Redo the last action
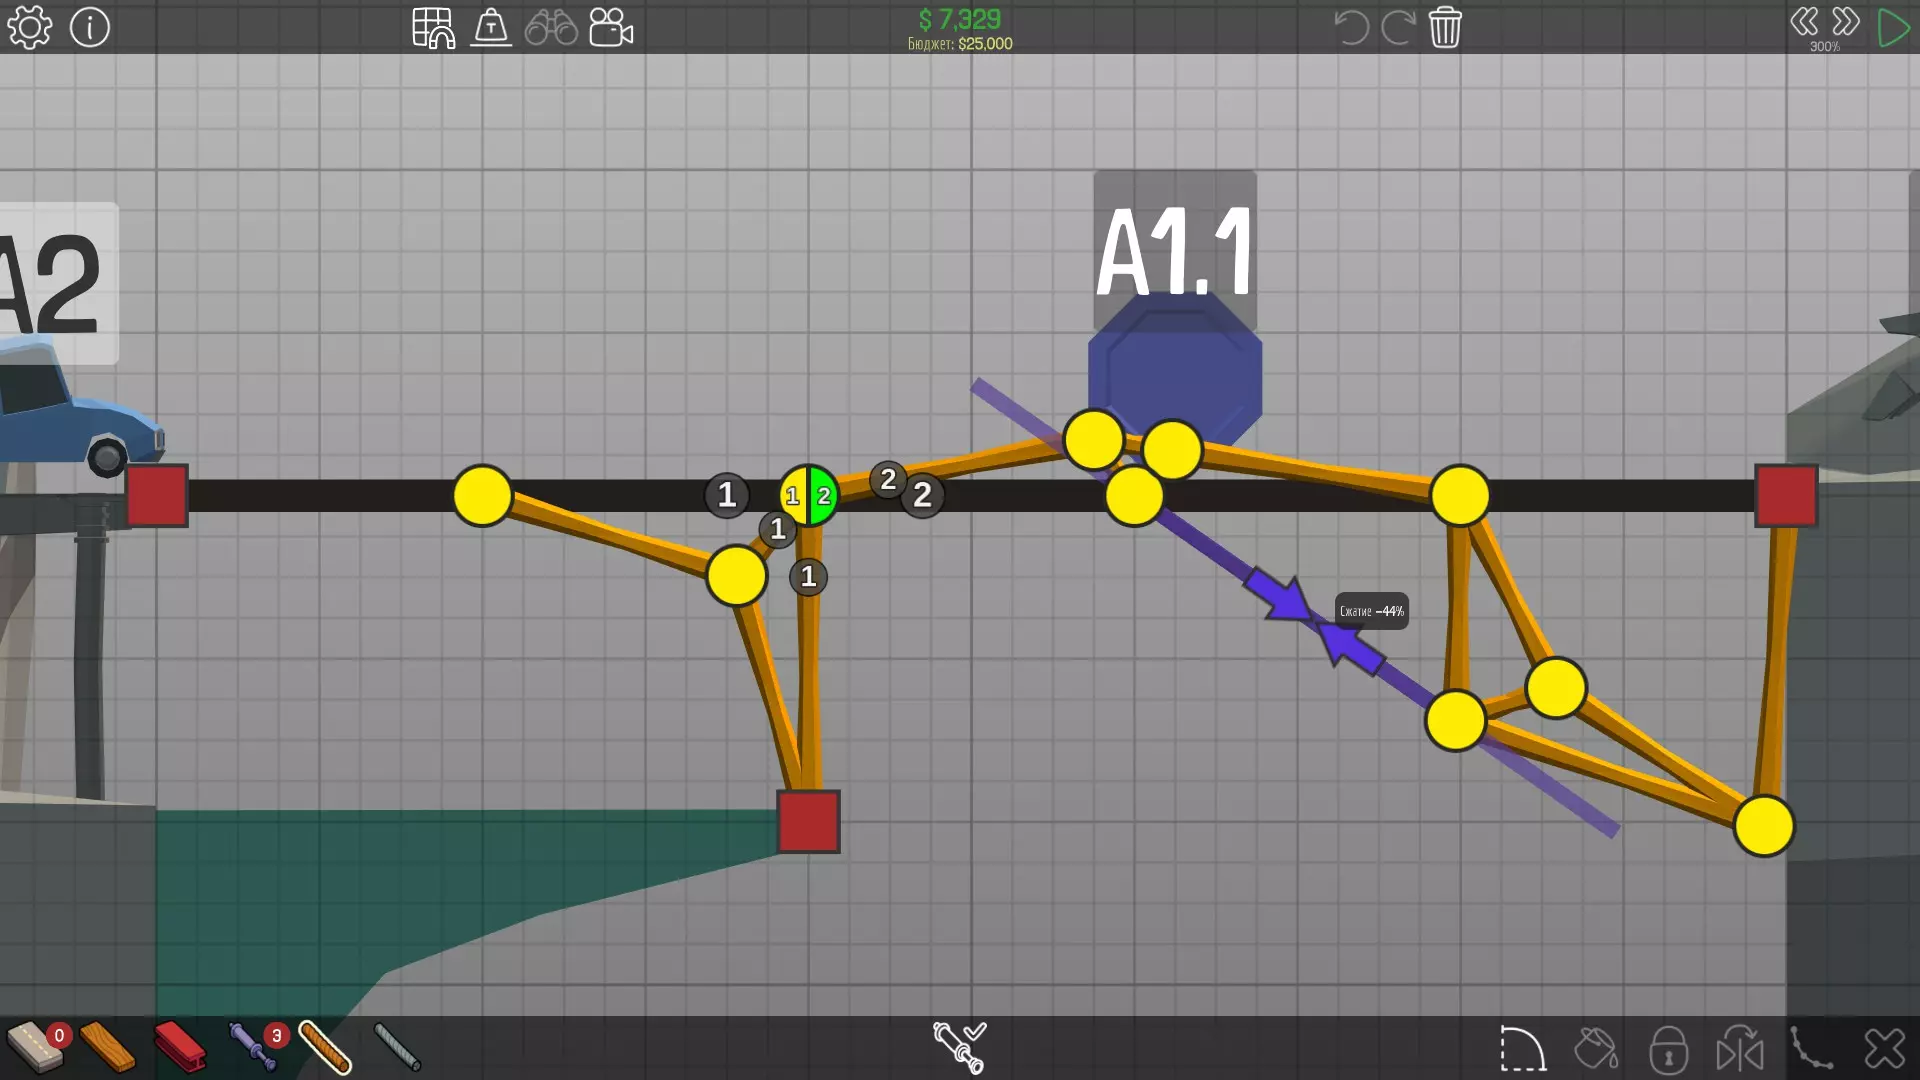This screenshot has height=1080, width=1920. pyautogui.click(x=1398, y=27)
